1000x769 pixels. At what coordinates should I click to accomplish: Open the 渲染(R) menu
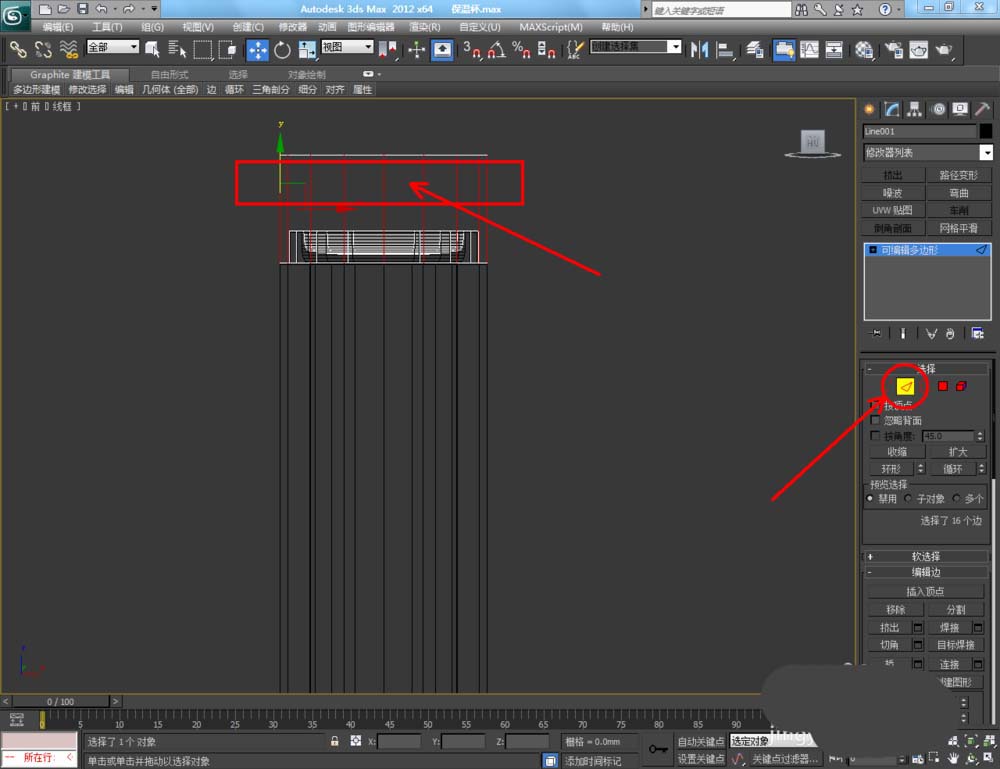click(x=424, y=27)
